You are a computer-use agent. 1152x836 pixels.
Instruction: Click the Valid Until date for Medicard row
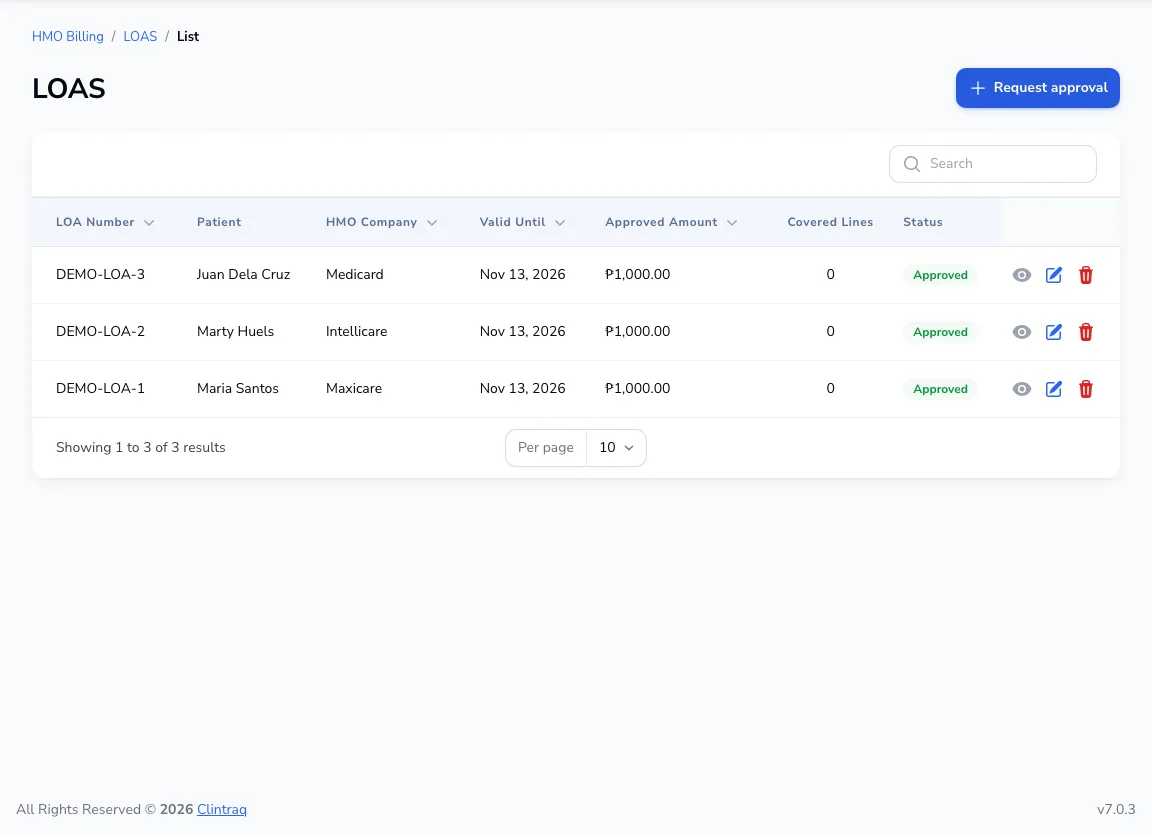[x=522, y=275]
